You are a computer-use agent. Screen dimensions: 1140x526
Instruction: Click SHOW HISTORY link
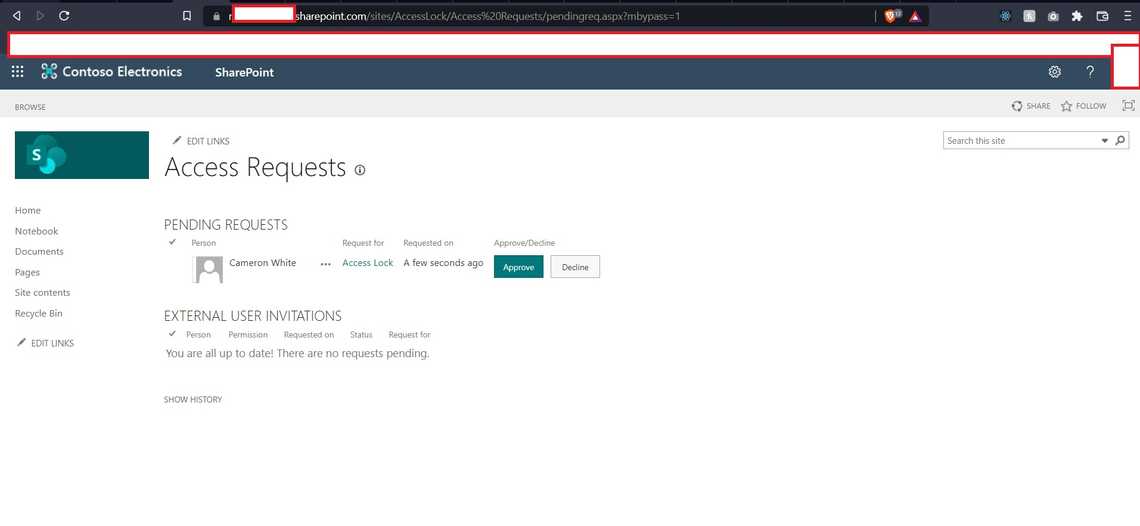(193, 399)
